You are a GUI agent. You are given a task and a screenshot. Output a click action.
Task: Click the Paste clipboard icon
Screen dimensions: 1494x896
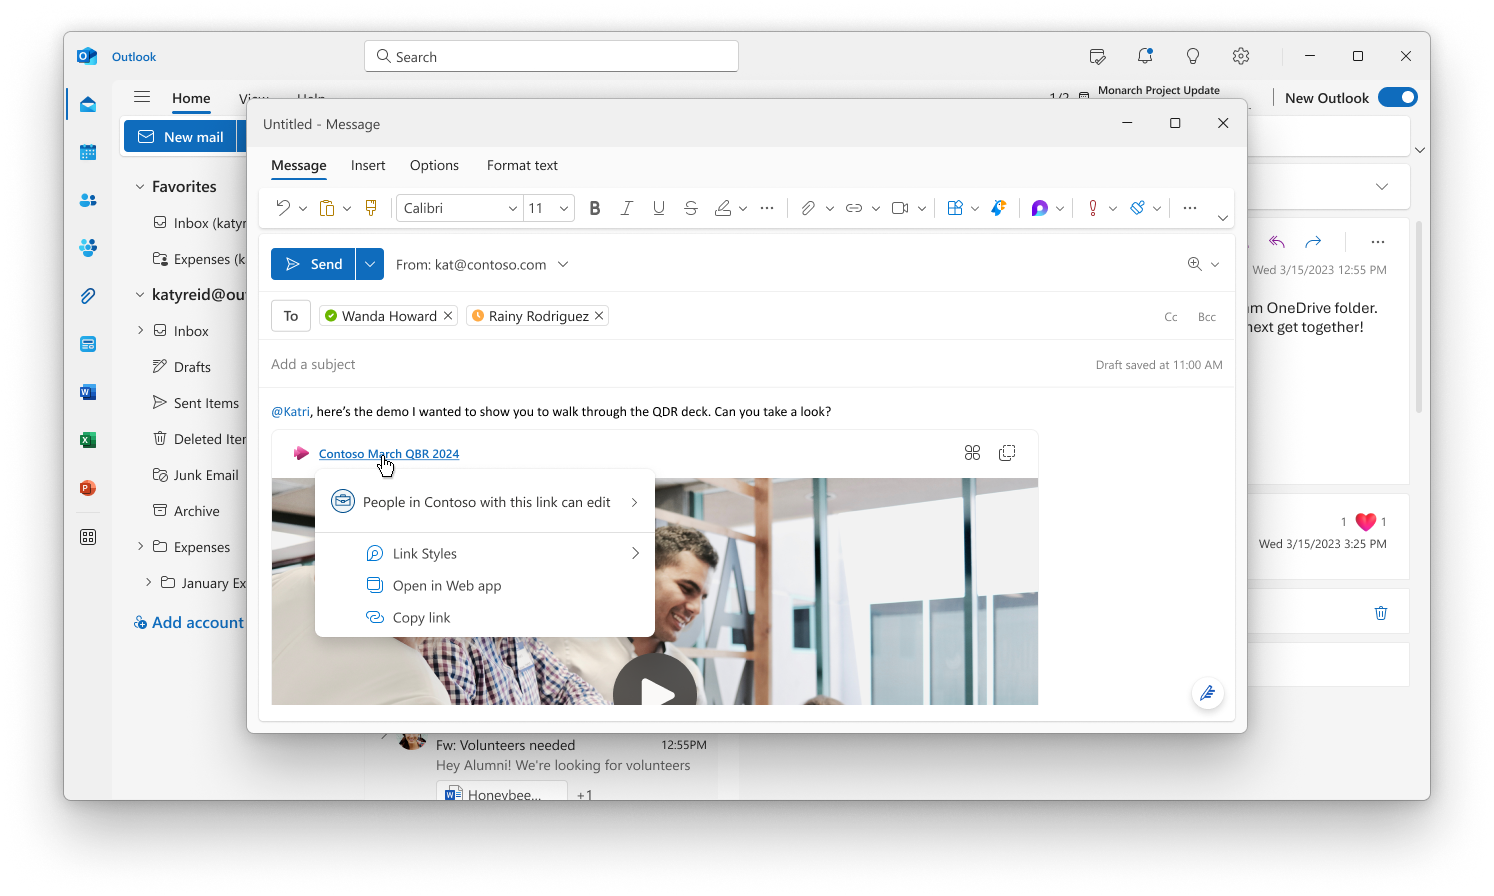pos(327,208)
